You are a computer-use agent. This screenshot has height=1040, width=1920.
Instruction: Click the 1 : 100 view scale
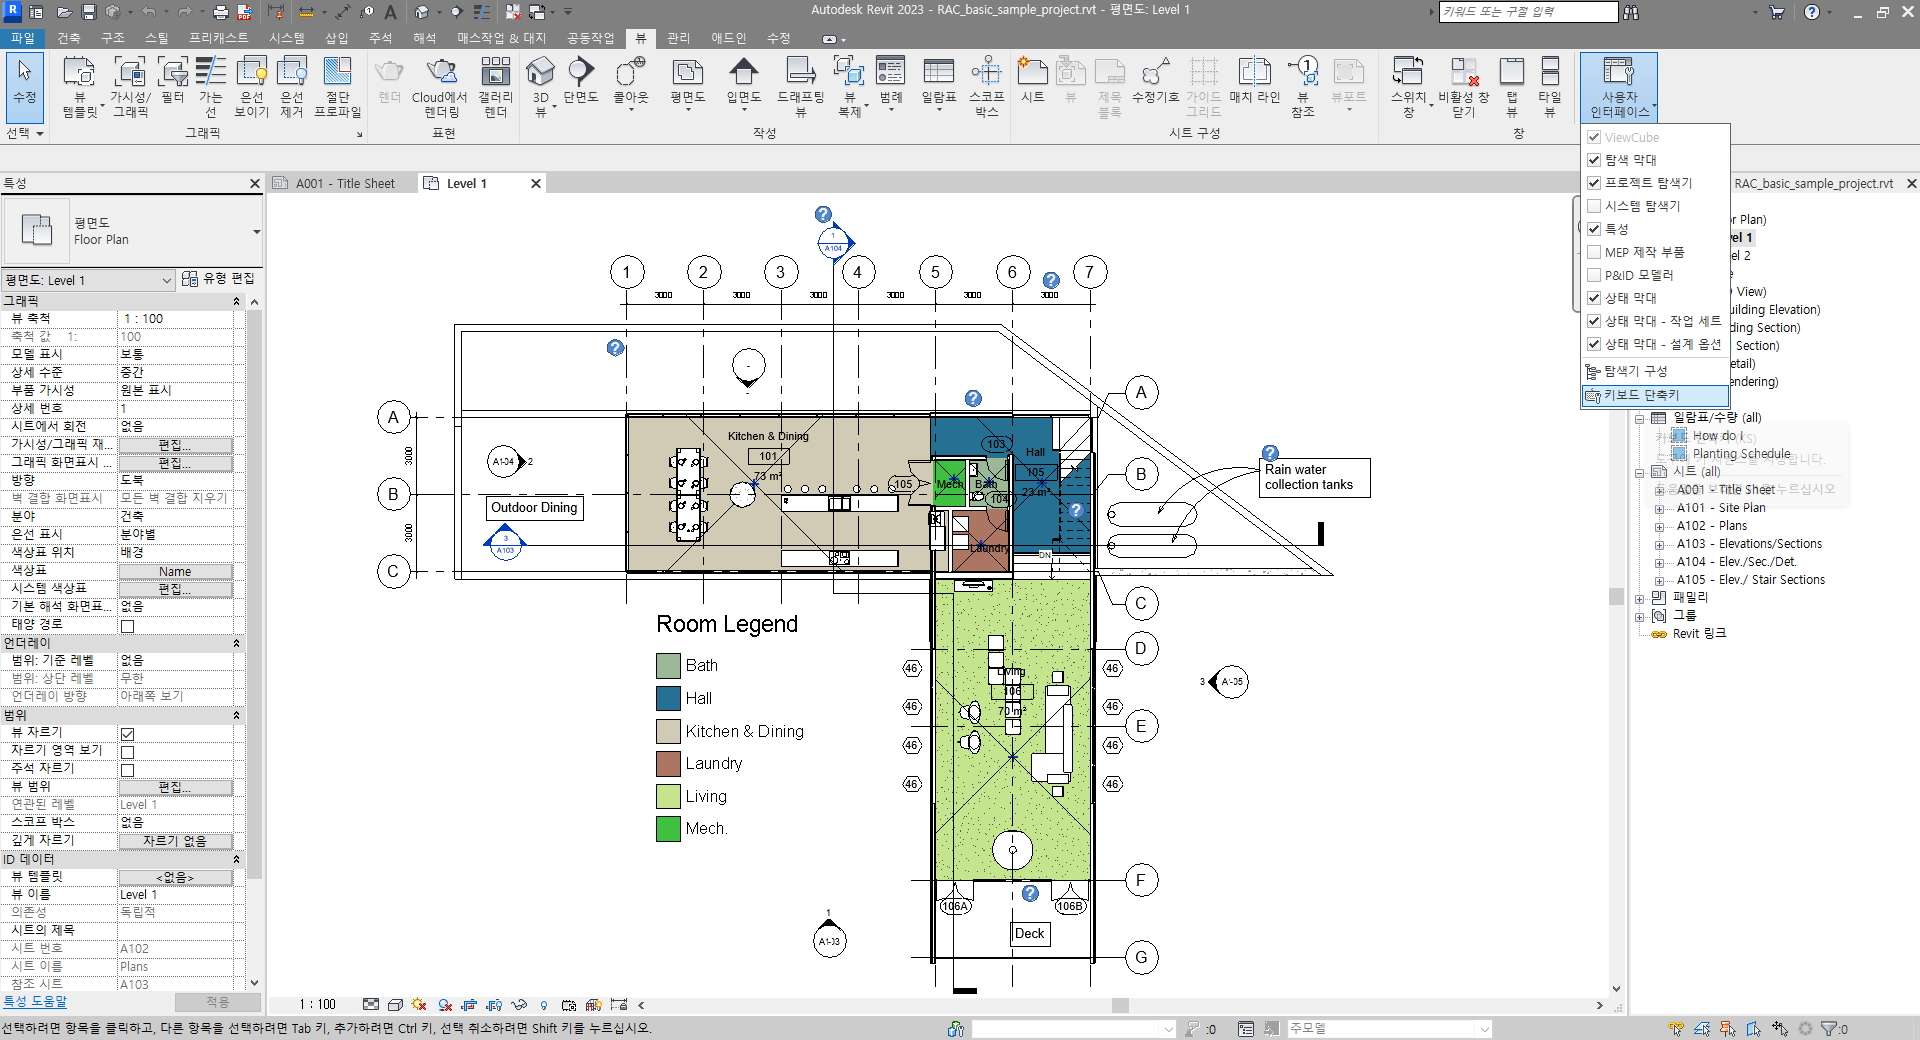click(x=317, y=1005)
